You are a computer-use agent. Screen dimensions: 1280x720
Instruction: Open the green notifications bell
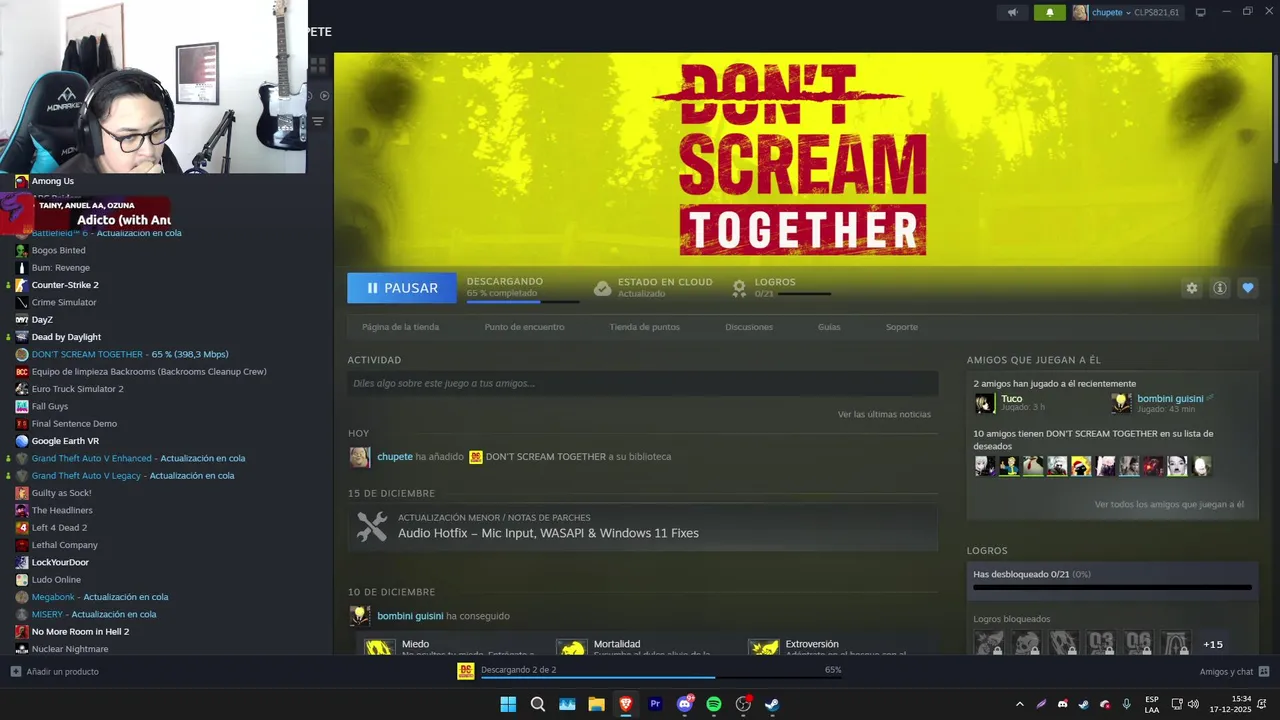pyautogui.click(x=1050, y=13)
